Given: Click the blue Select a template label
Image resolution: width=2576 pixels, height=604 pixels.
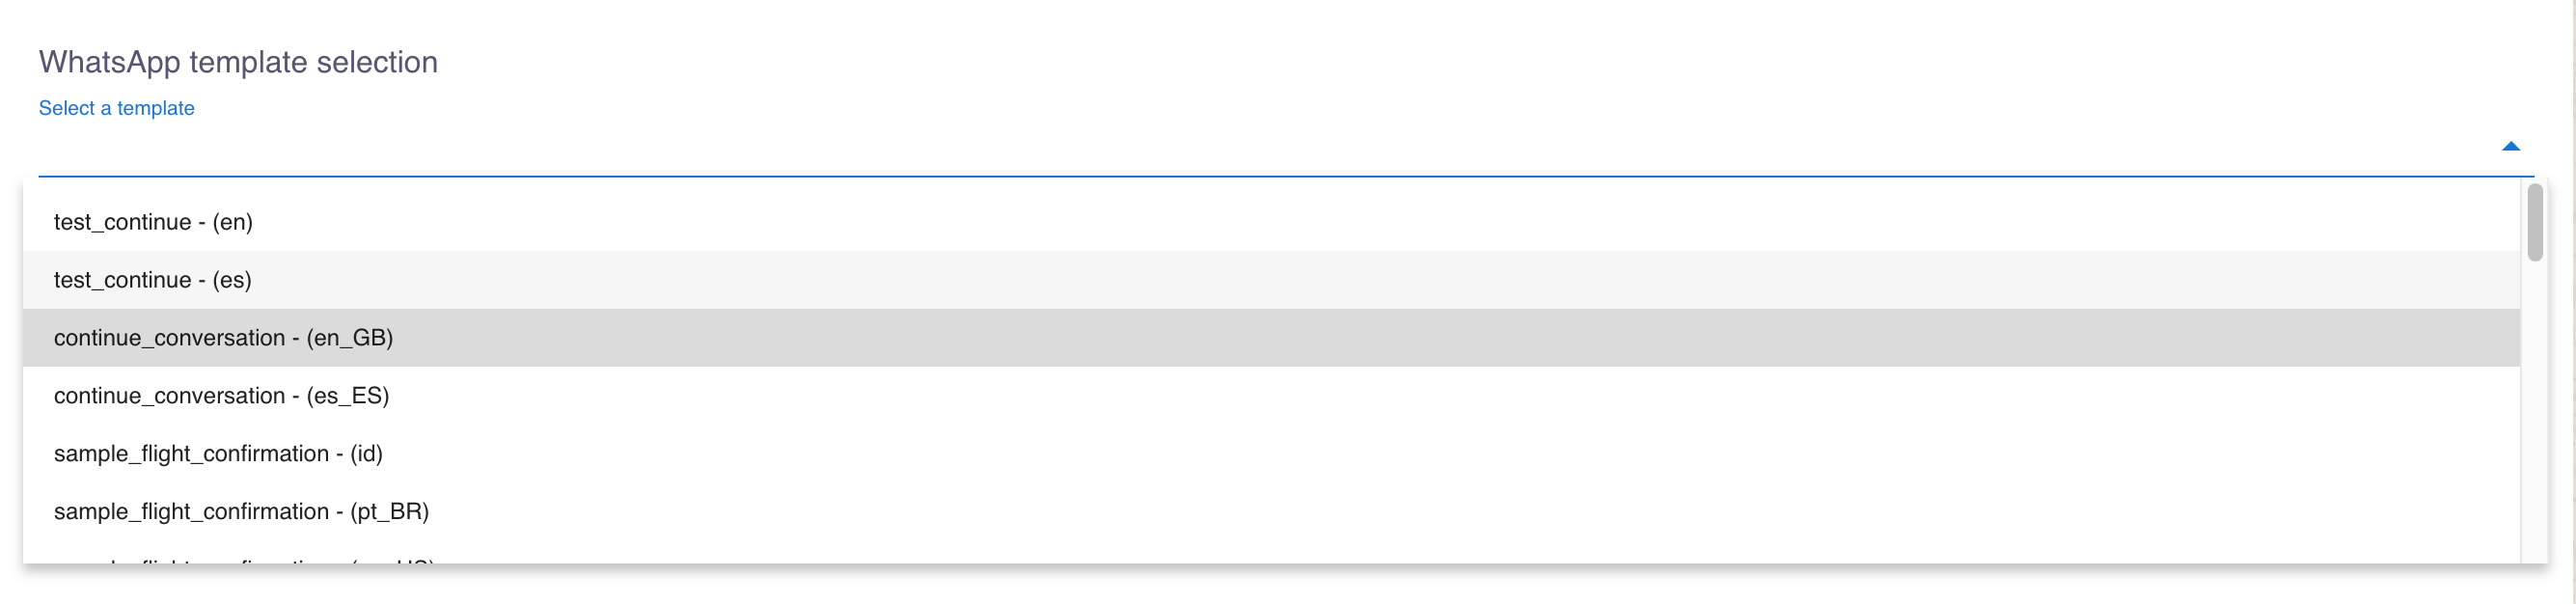Looking at the screenshot, I should click(x=116, y=108).
